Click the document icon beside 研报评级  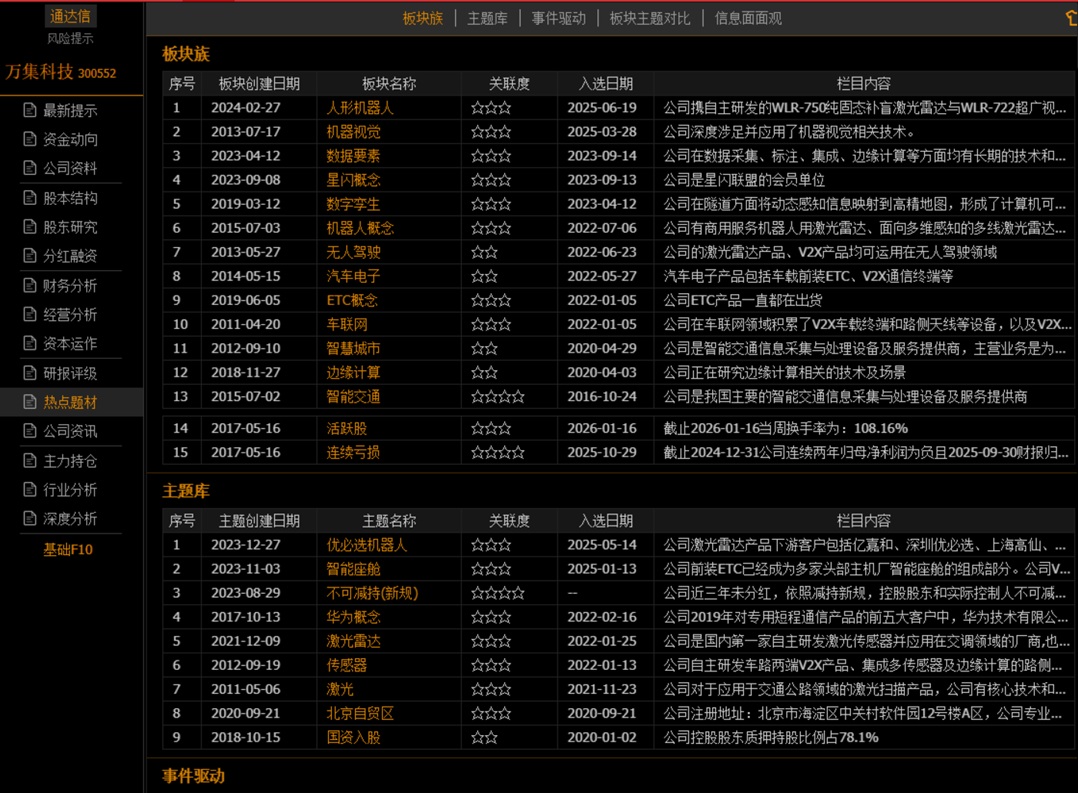[30, 373]
